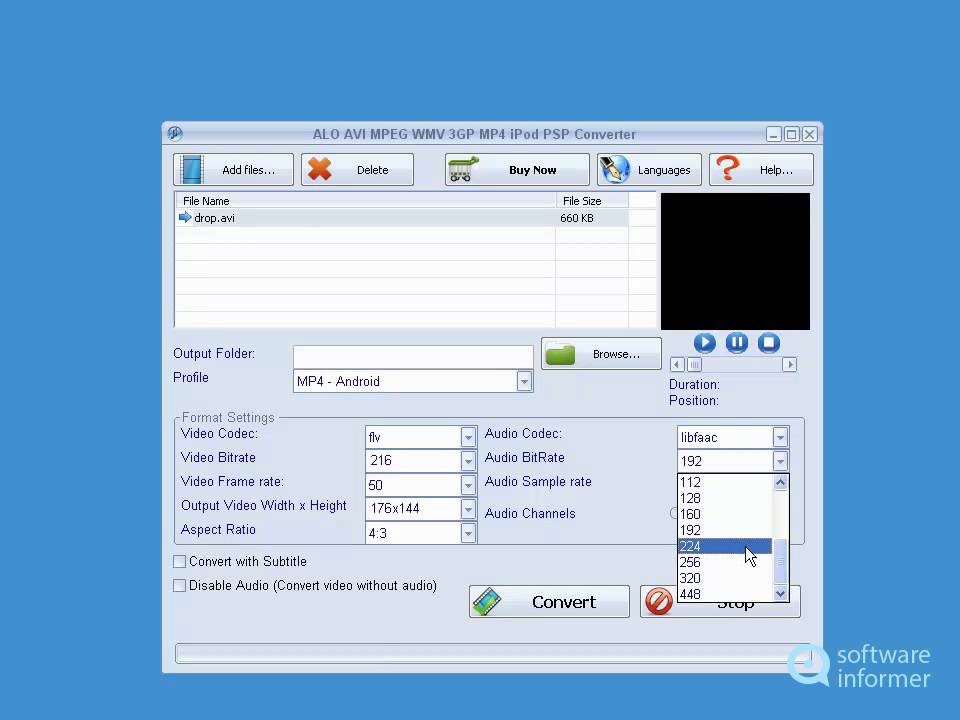960x720 pixels.
Task: Open the Audio Codec dropdown
Action: tap(780, 437)
